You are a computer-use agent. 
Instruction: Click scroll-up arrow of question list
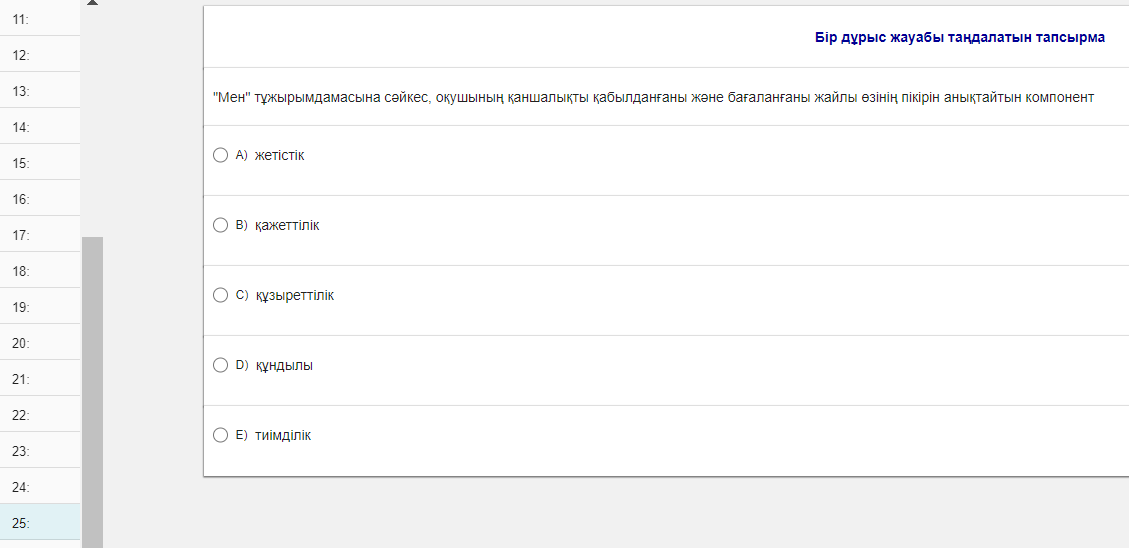pyautogui.click(x=92, y=3)
